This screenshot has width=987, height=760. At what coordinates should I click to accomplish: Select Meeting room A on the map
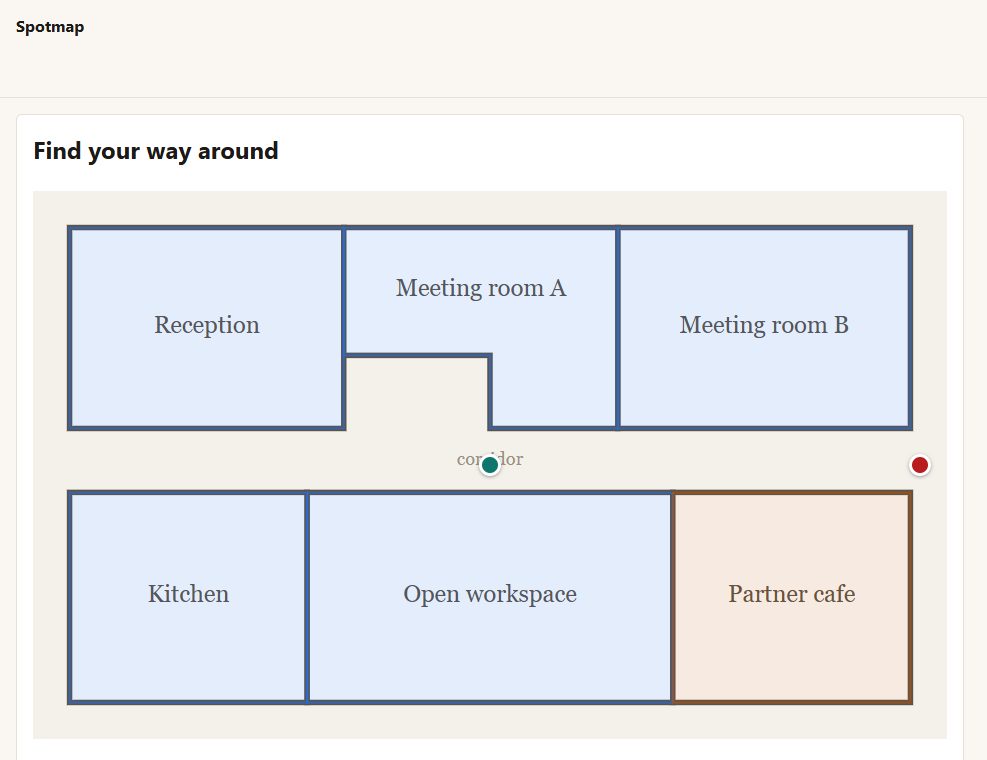tap(481, 290)
